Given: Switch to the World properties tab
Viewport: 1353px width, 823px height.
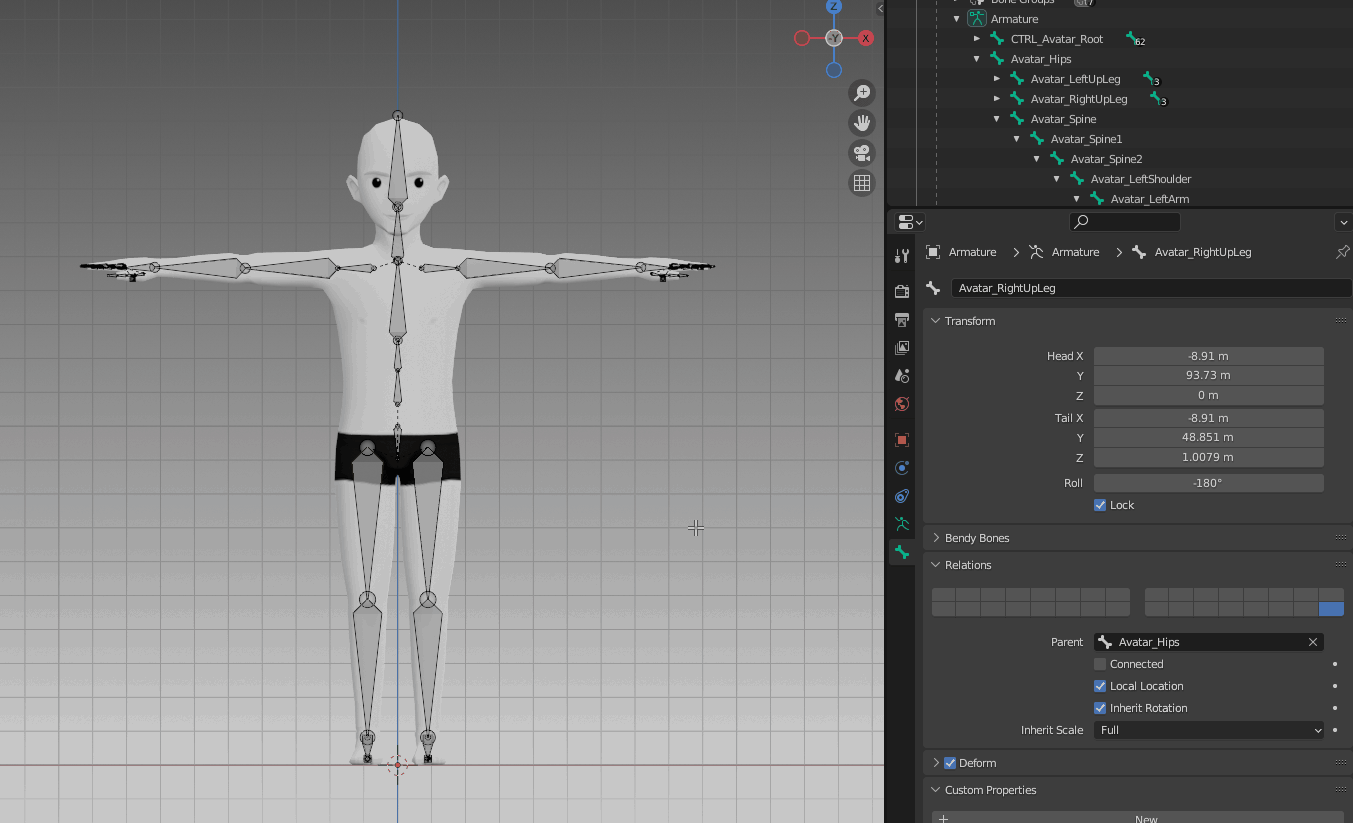Looking at the screenshot, I should pyautogui.click(x=902, y=404).
